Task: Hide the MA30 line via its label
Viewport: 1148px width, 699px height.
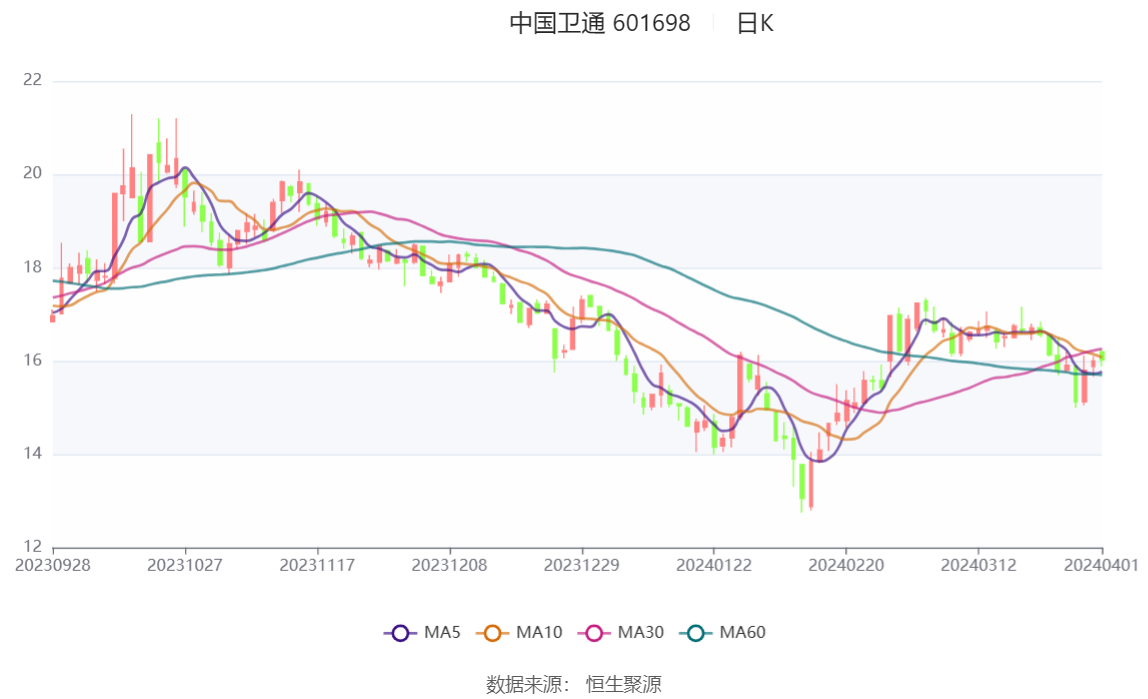Action: coord(641,633)
